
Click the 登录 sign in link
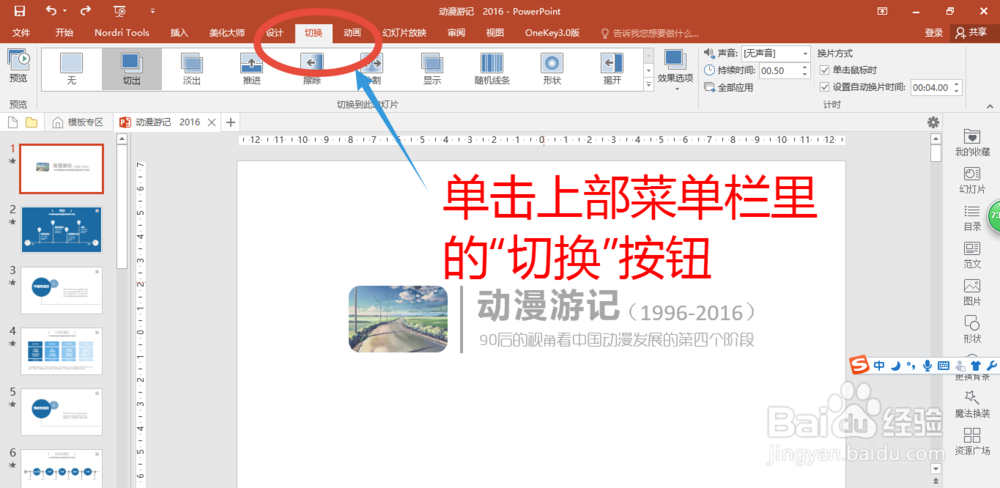pos(933,33)
